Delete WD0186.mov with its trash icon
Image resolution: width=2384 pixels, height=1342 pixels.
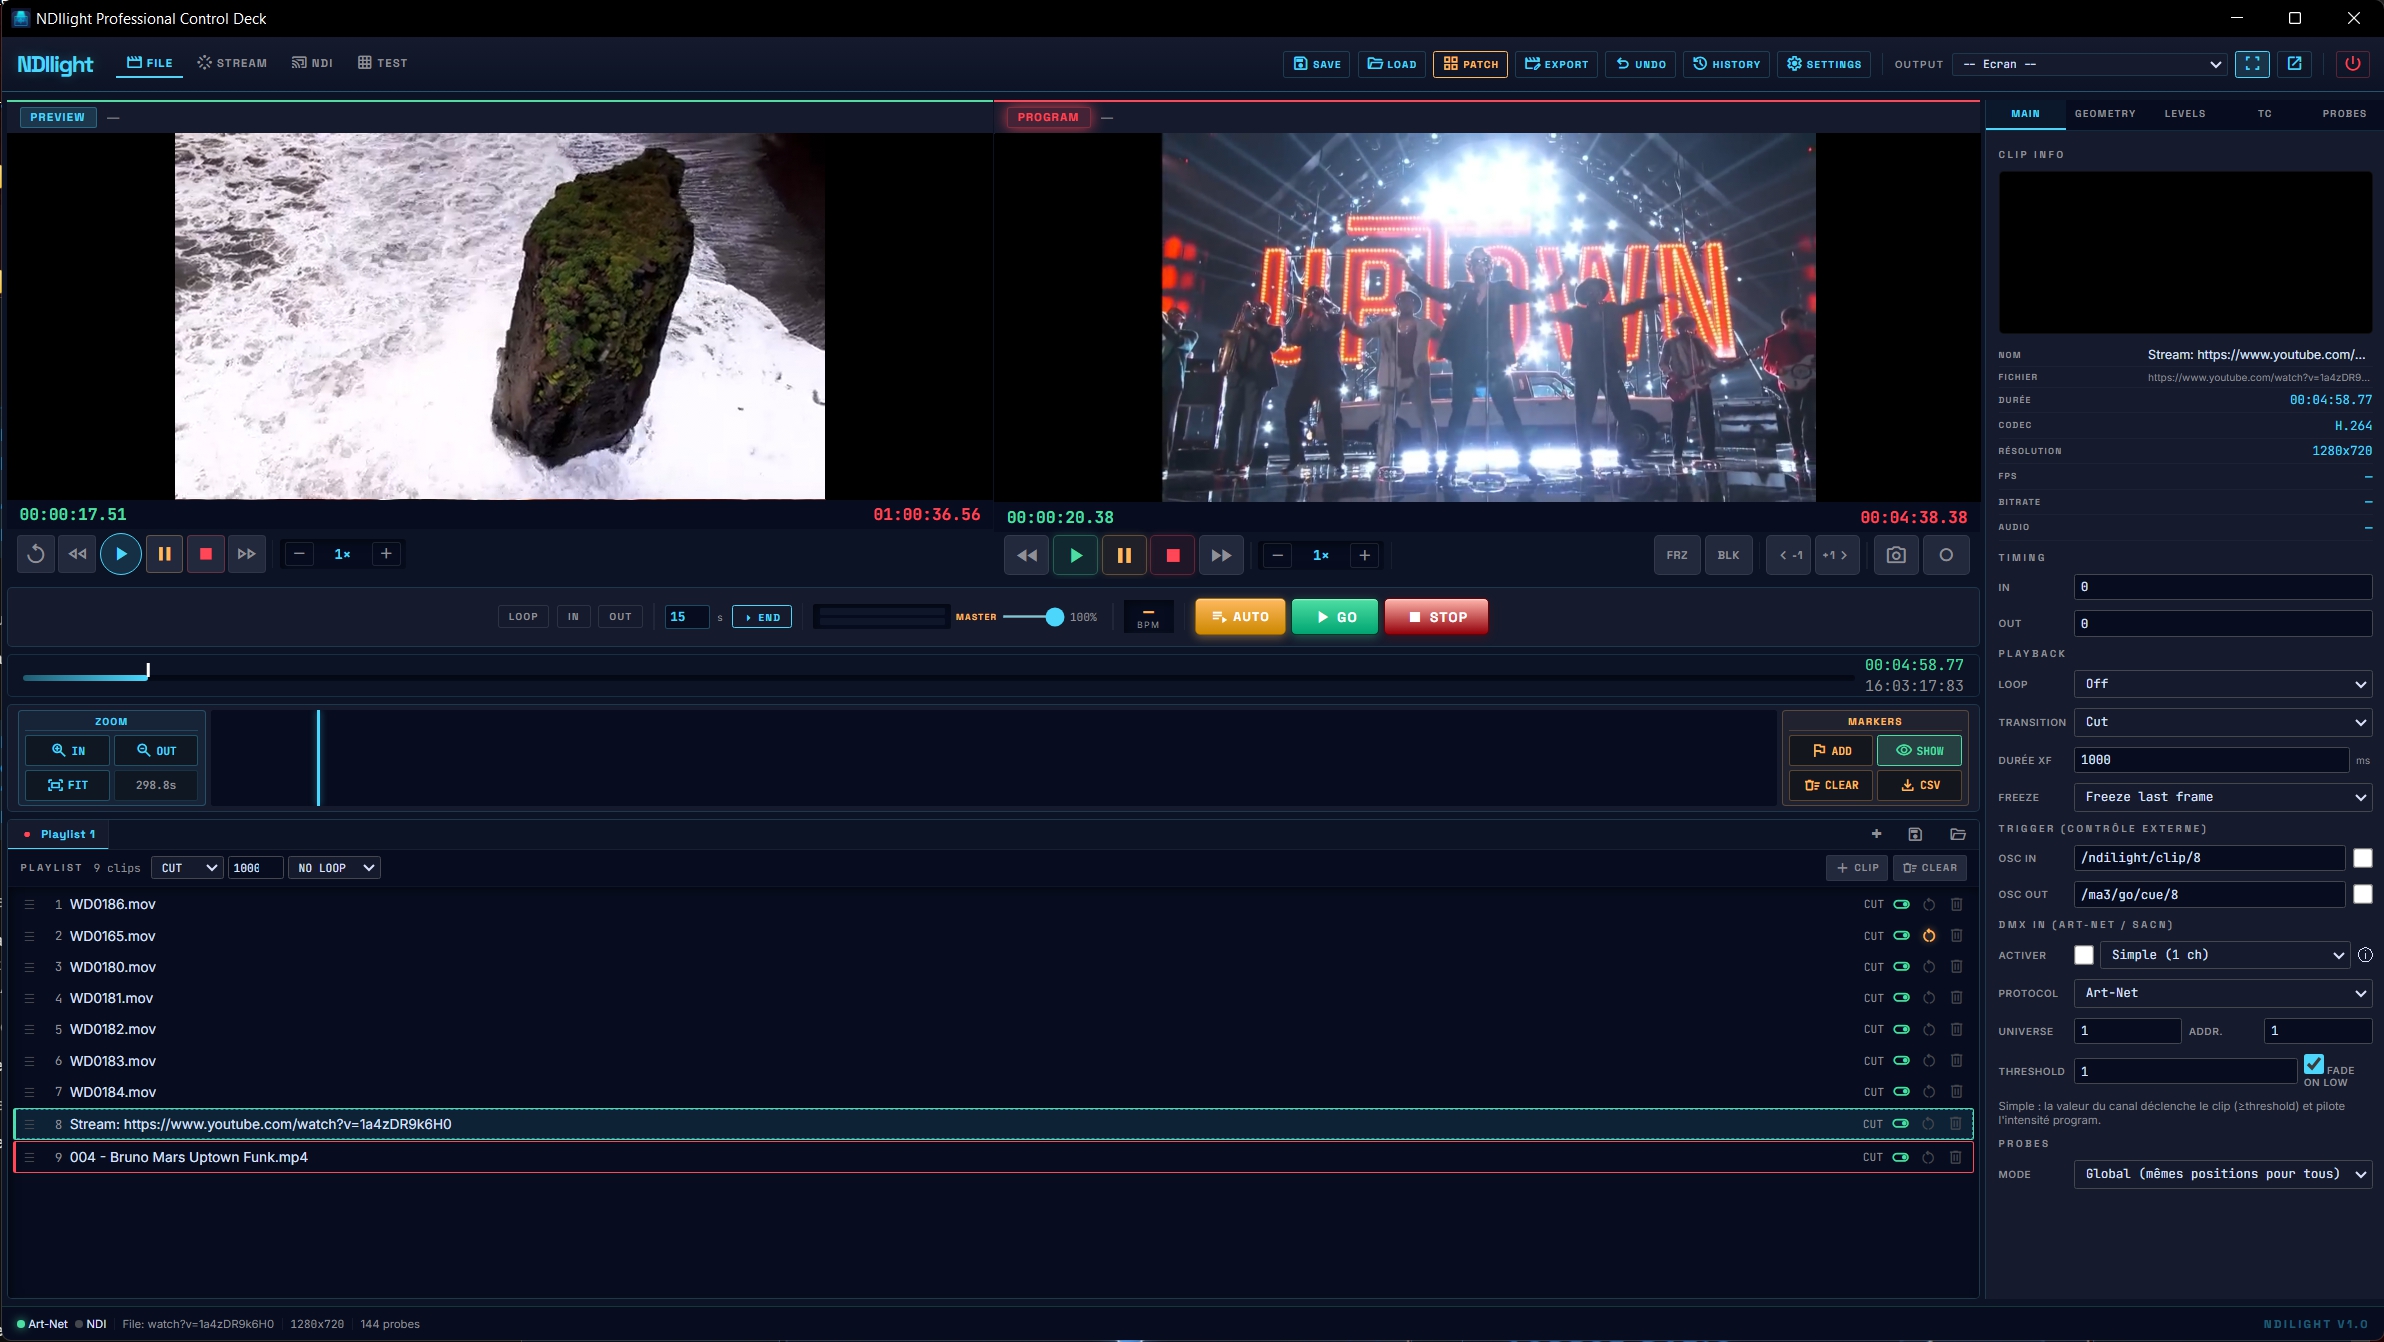click(x=1957, y=904)
